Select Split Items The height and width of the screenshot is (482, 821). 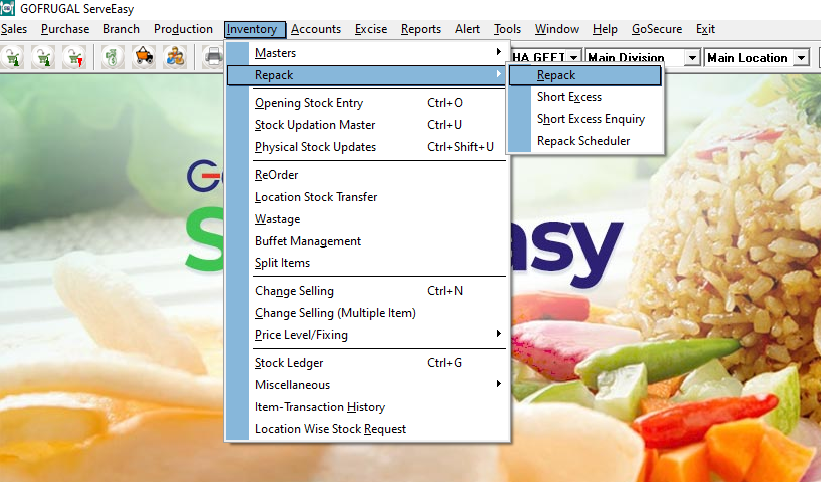[368, 263]
